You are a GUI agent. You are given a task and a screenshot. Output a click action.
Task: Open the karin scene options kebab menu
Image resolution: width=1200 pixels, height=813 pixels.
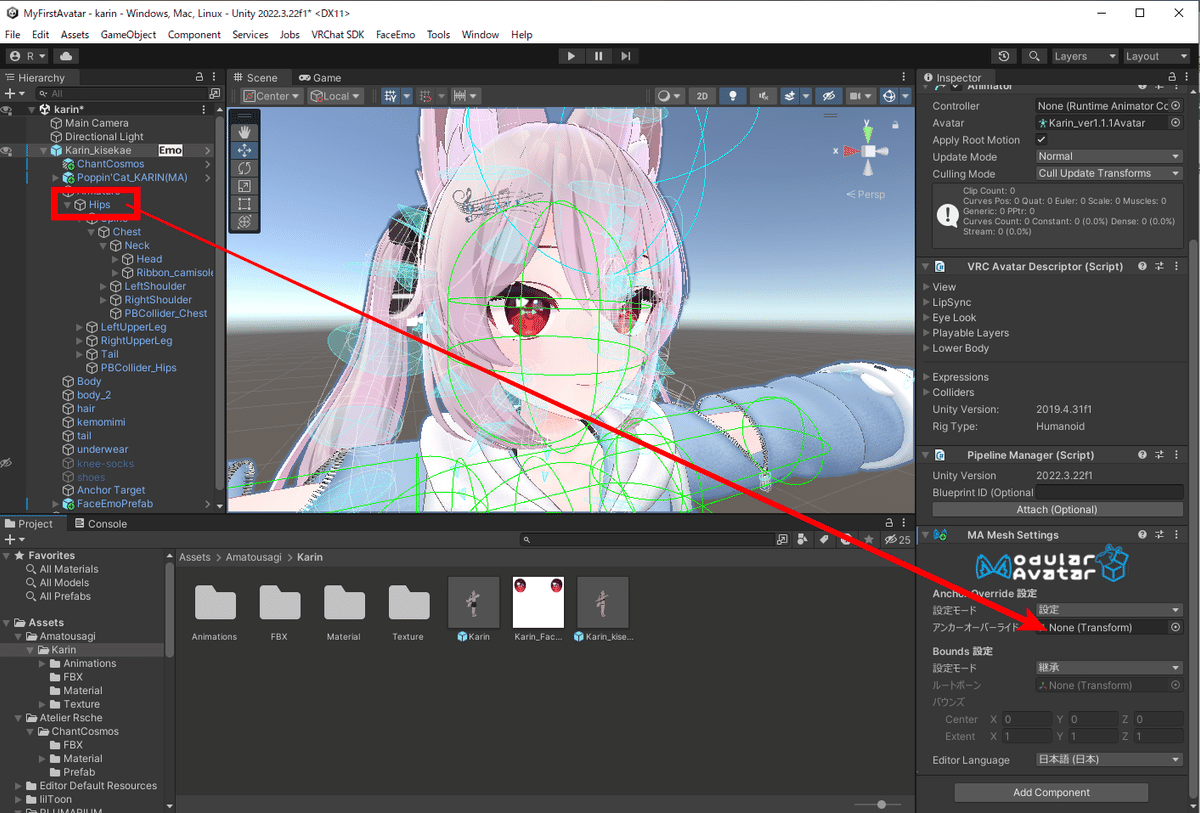click(x=204, y=109)
